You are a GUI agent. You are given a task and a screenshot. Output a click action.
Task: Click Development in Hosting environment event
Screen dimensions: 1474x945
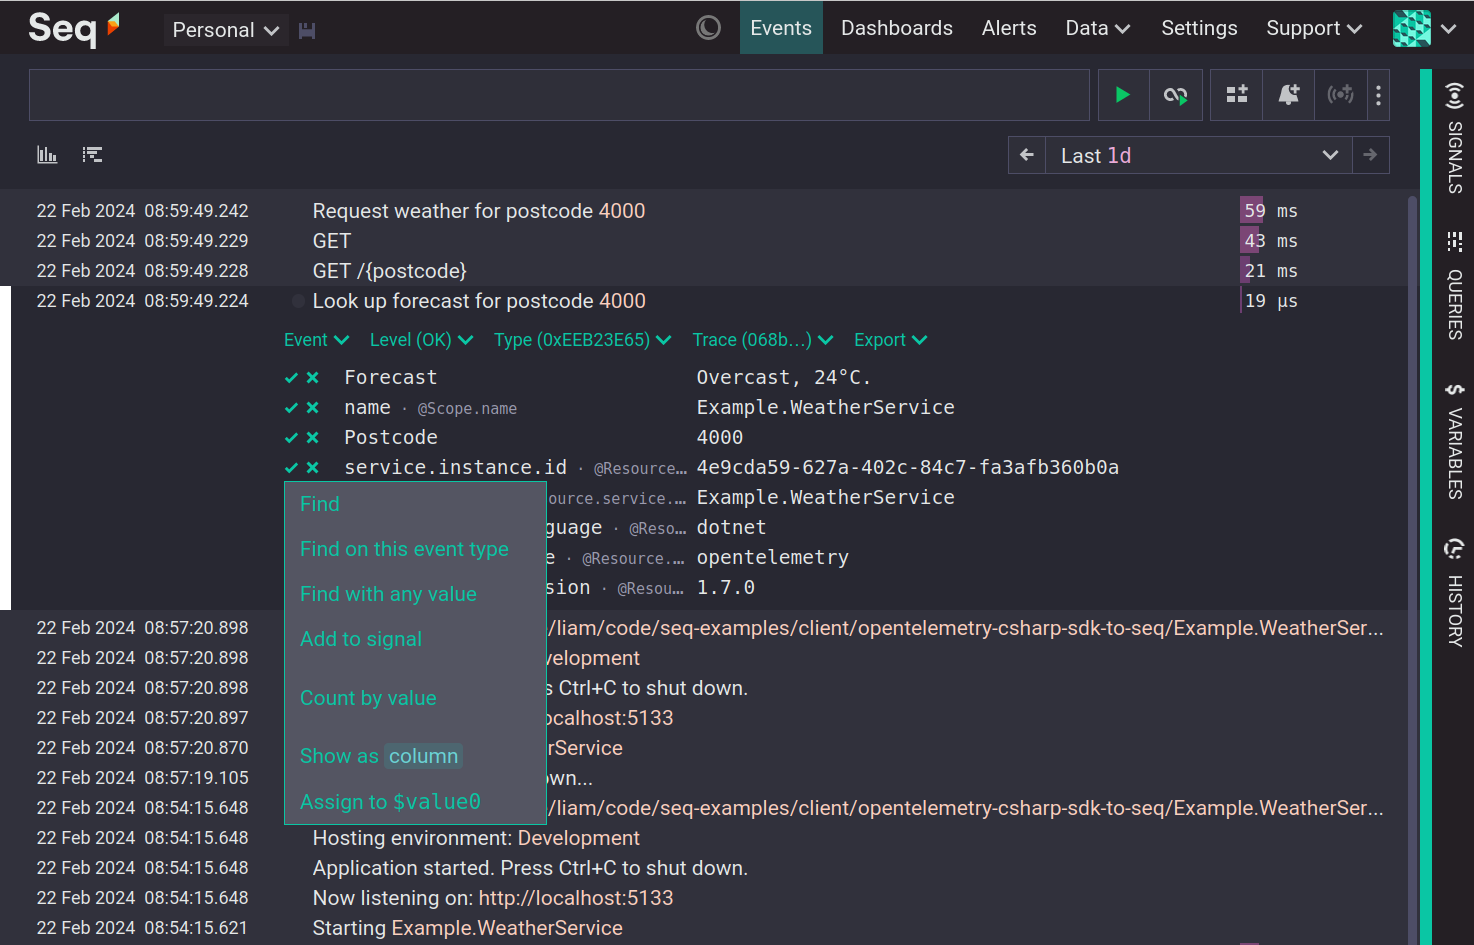578,838
